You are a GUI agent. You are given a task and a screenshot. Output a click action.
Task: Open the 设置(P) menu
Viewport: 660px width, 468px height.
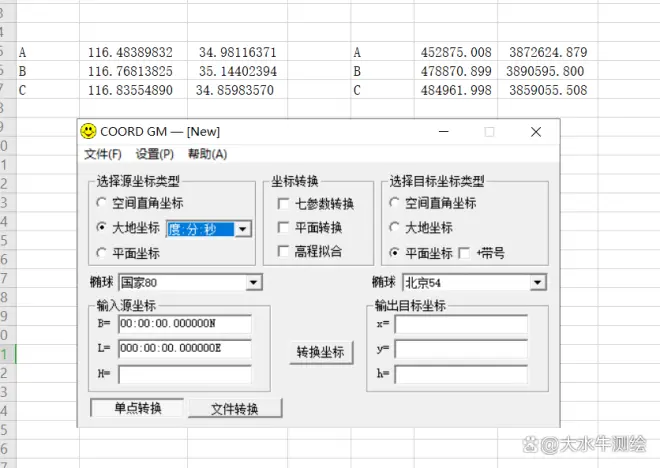[x=154, y=154]
